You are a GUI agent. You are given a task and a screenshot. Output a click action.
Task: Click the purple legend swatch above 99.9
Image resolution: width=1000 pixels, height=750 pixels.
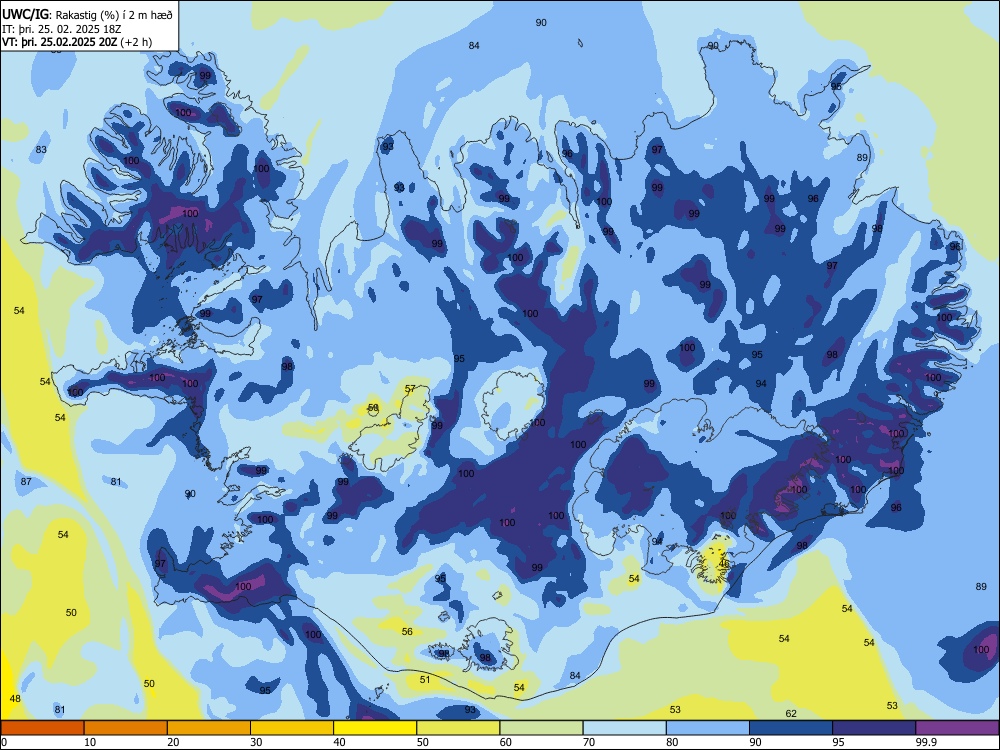(957, 728)
